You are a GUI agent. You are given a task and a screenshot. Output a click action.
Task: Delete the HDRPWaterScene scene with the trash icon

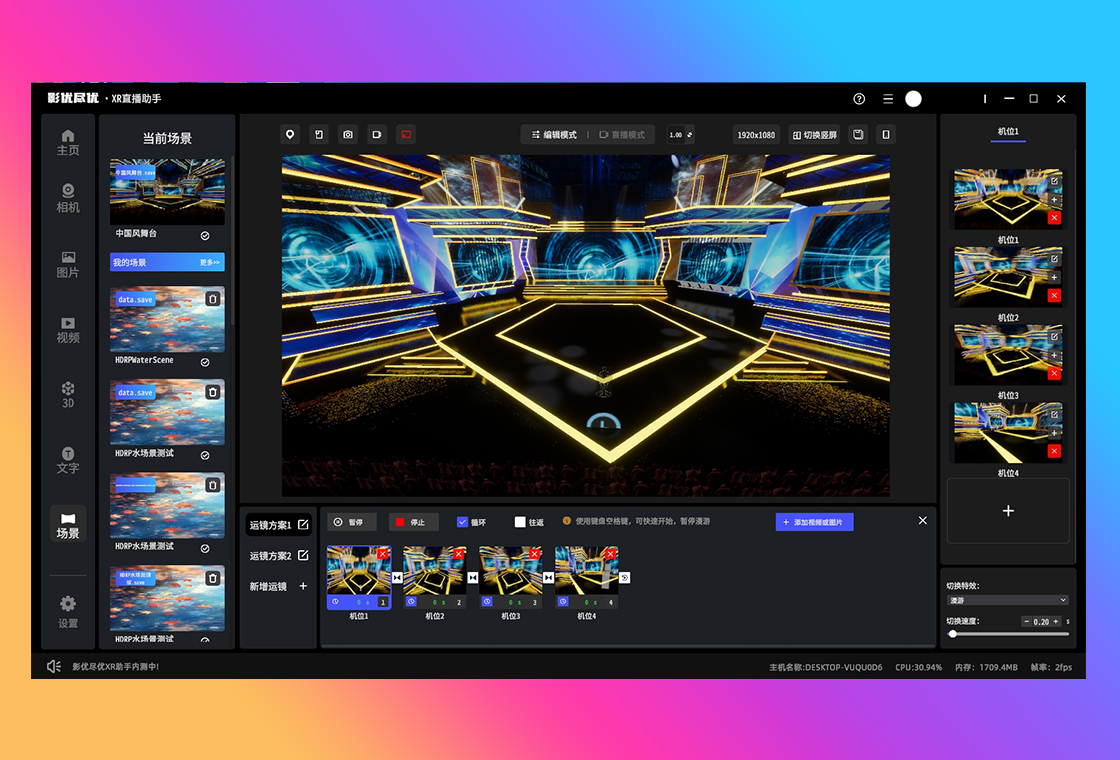(212, 299)
